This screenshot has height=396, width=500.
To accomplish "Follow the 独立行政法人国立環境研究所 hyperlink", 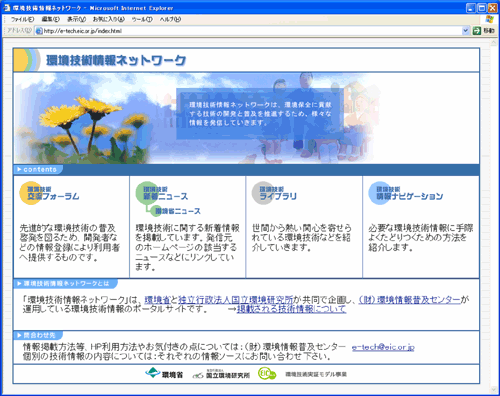I will coord(235,300).
